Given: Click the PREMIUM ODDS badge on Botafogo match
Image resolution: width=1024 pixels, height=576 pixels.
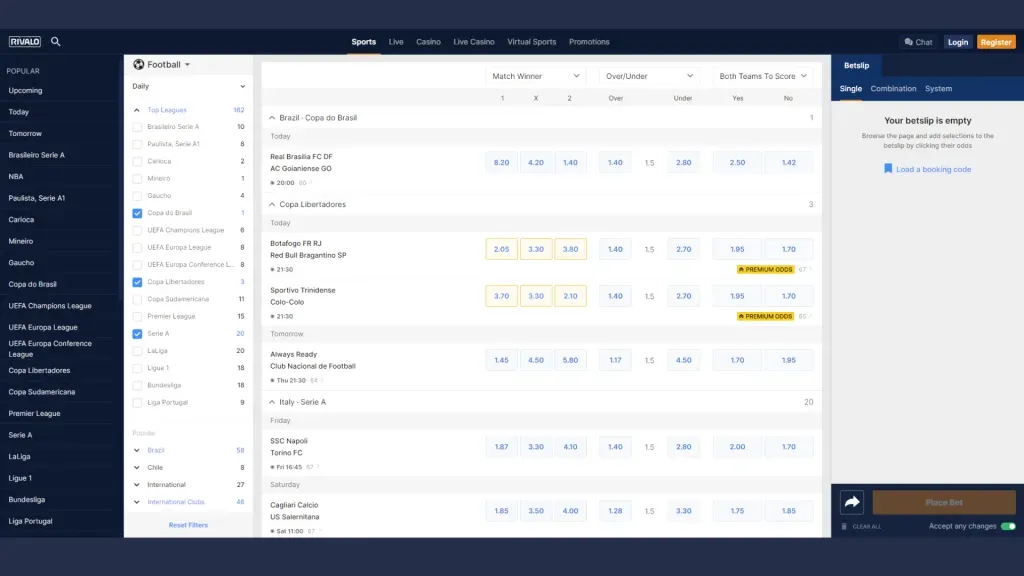Looking at the screenshot, I should coord(765,269).
